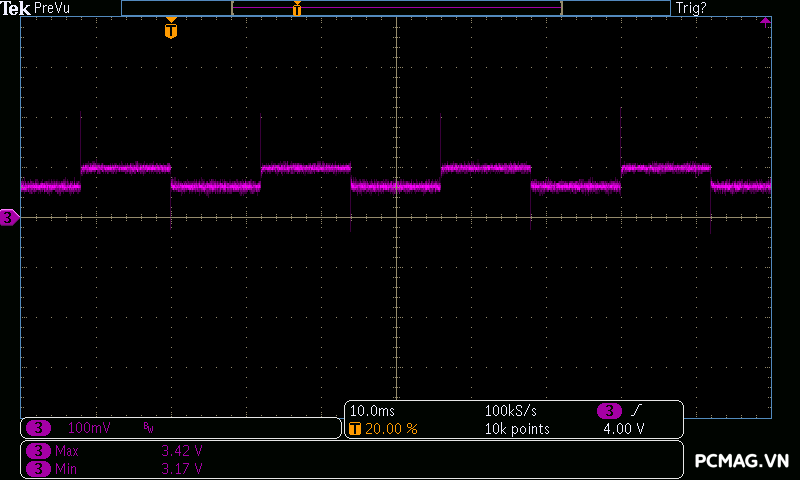This screenshot has height=480, width=800.
Task: Select the channel 3 badge beside 100mV
Action: click(39, 428)
